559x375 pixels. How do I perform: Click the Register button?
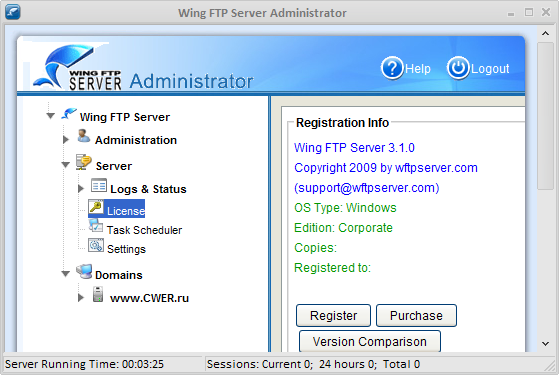(333, 315)
